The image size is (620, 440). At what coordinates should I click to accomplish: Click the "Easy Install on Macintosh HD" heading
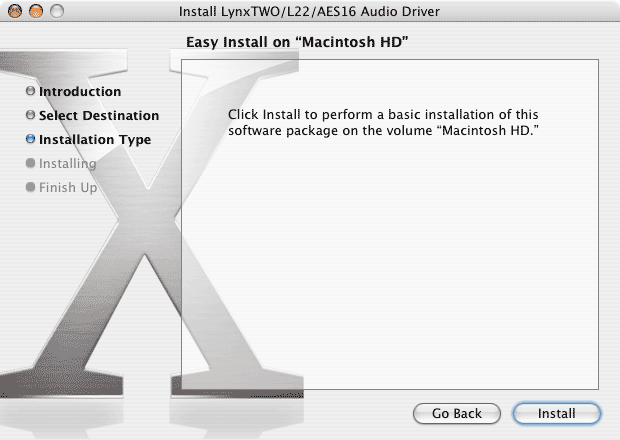[x=299, y=41]
